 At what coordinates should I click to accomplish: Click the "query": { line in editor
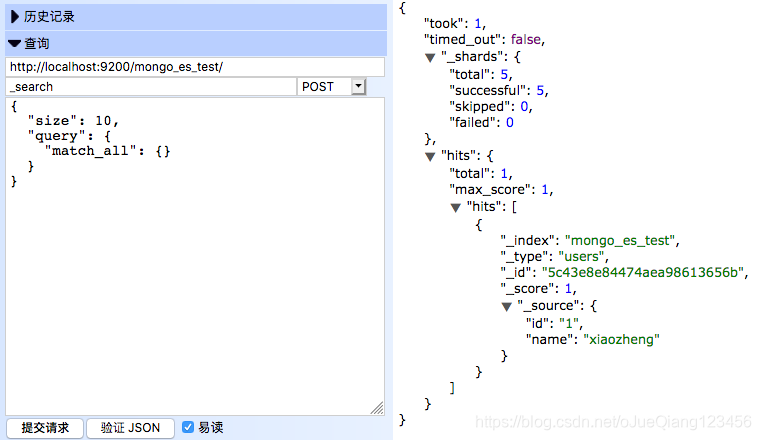click(x=69, y=136)
